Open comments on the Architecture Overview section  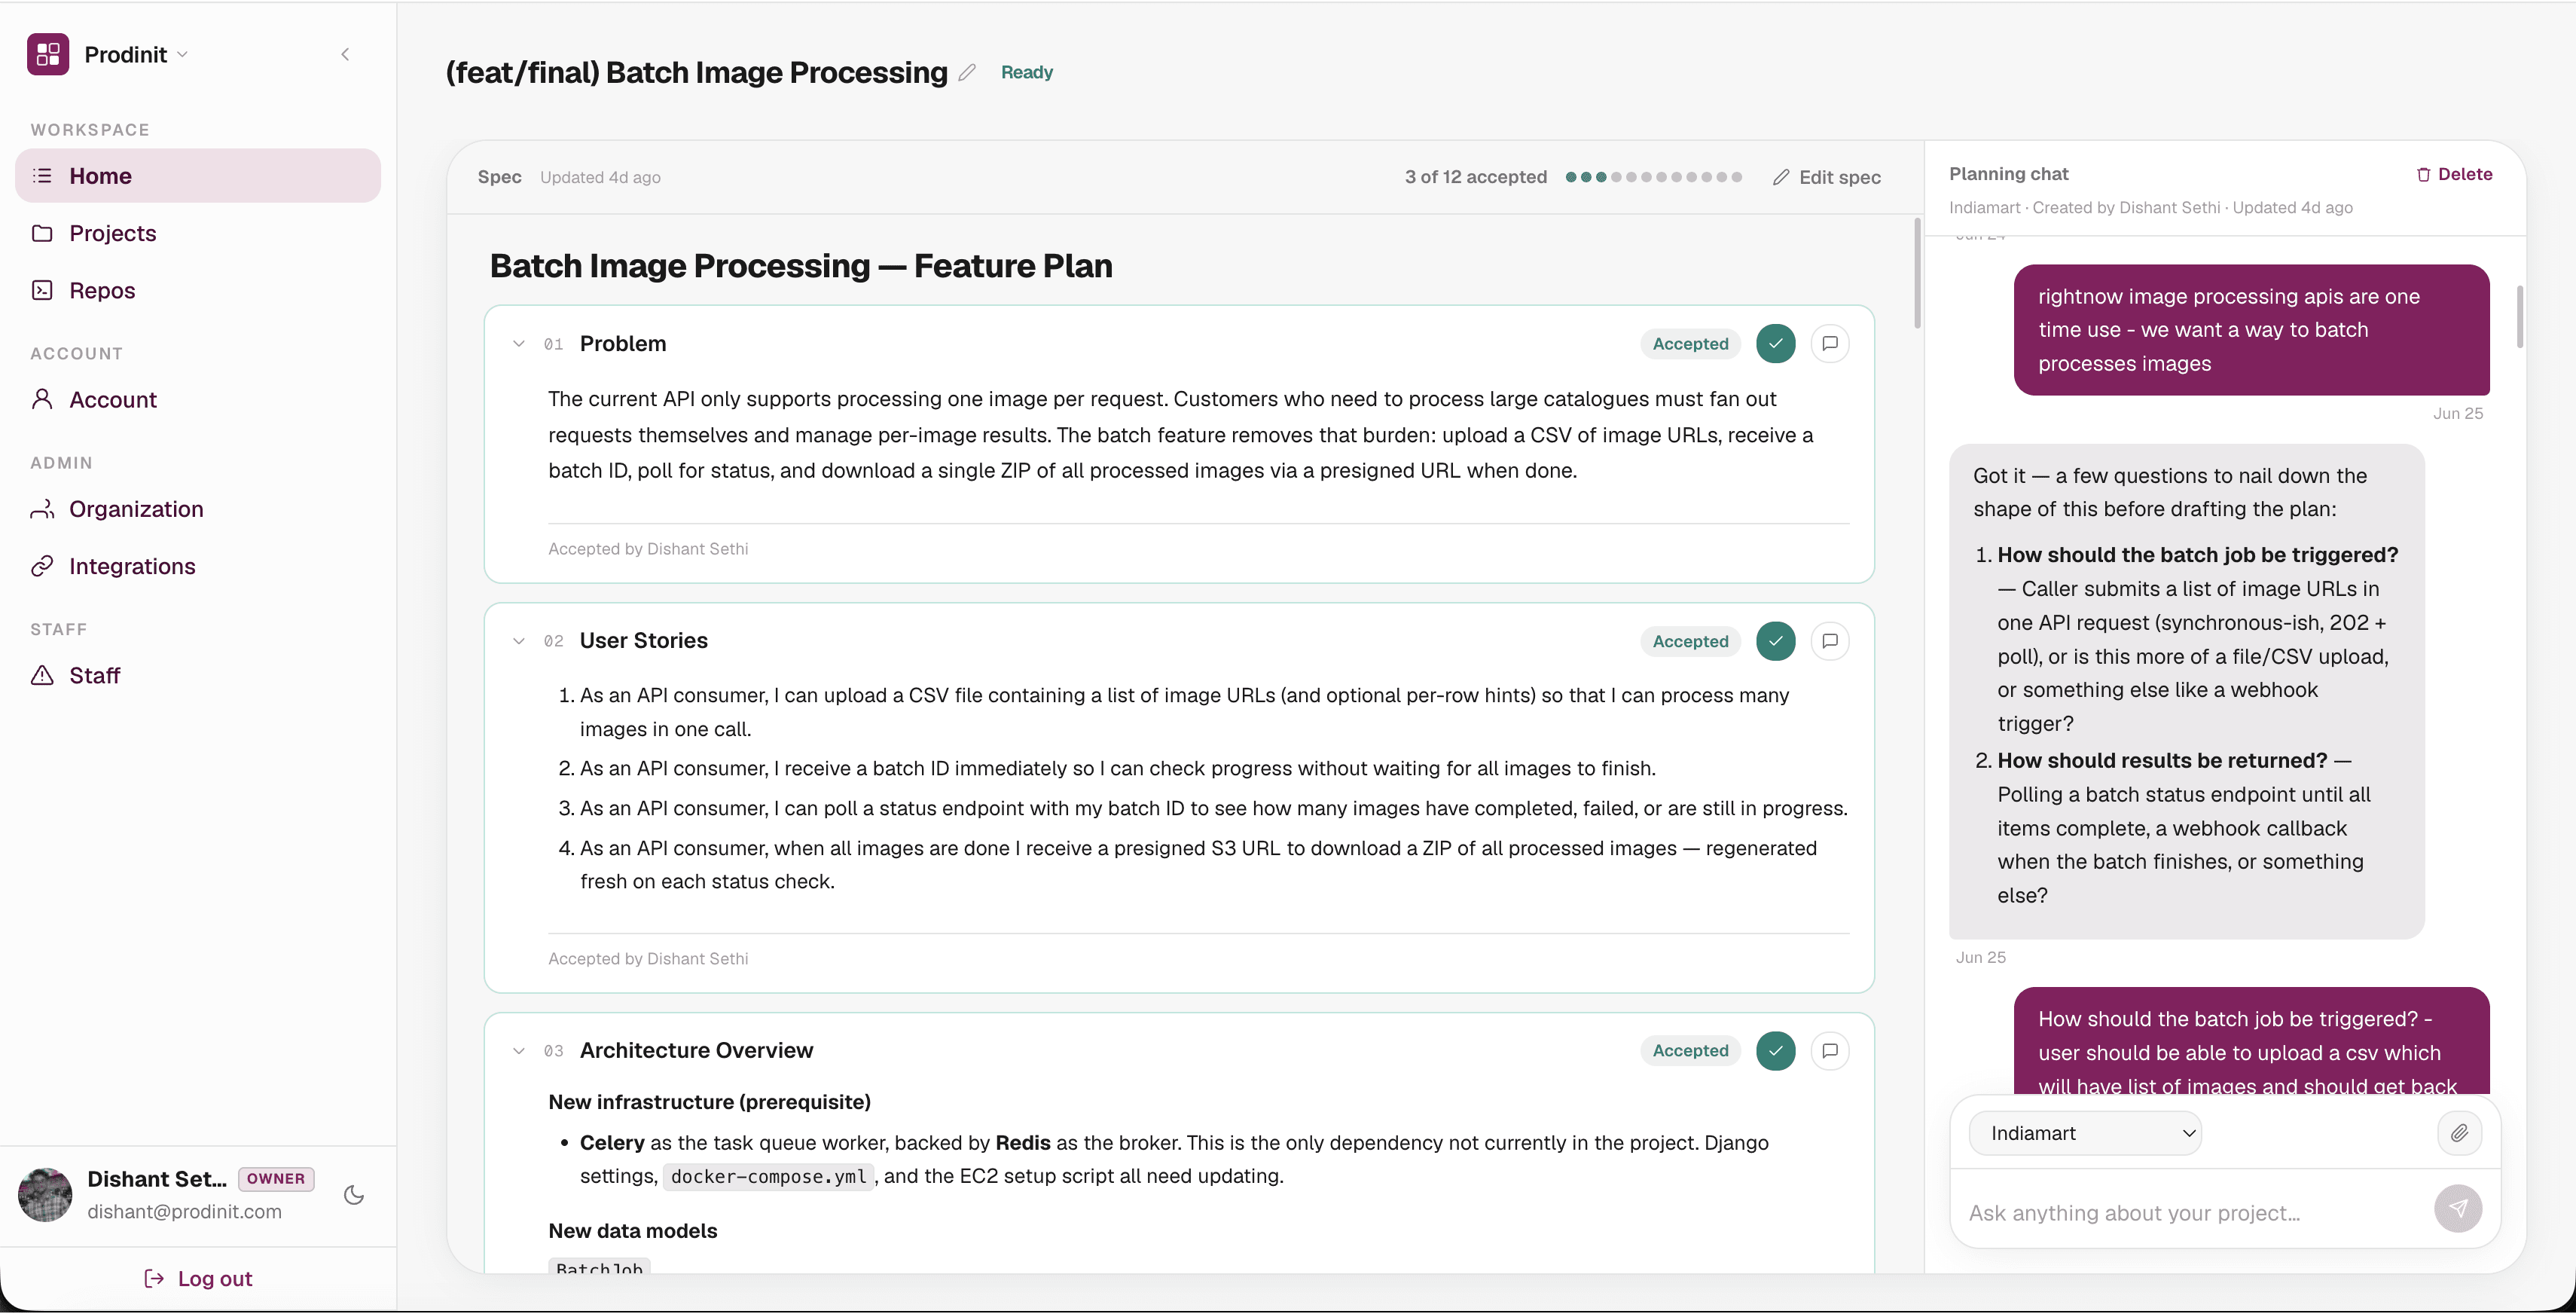click(x=1830, y=1051)
